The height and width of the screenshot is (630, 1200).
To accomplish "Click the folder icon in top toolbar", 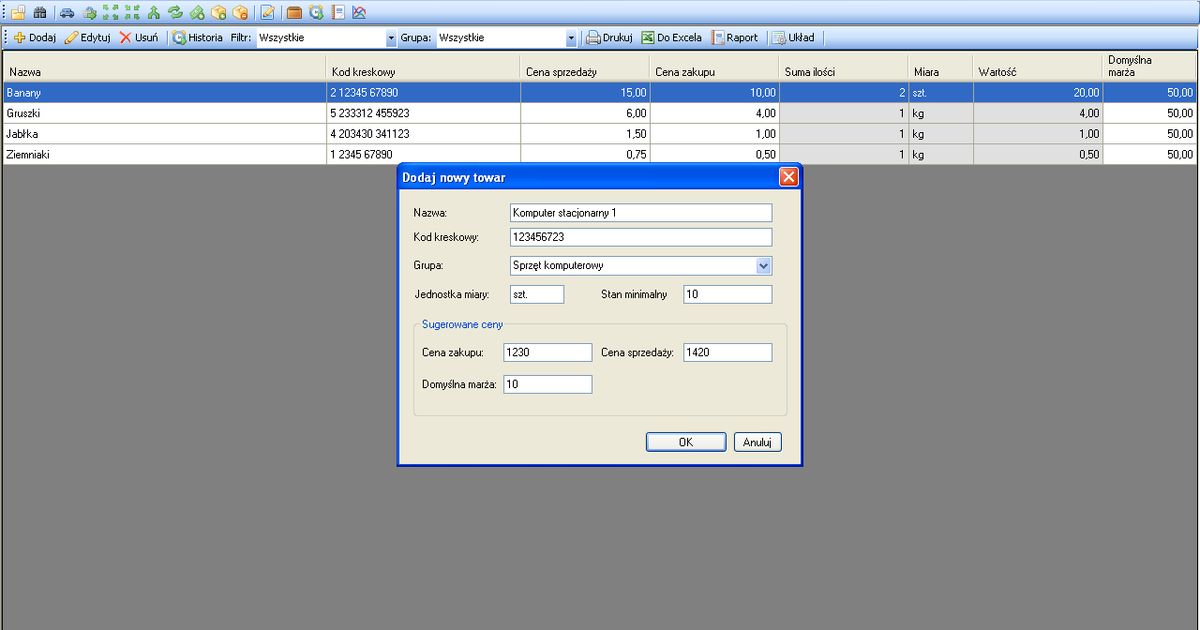I will (x=18, y=13).
